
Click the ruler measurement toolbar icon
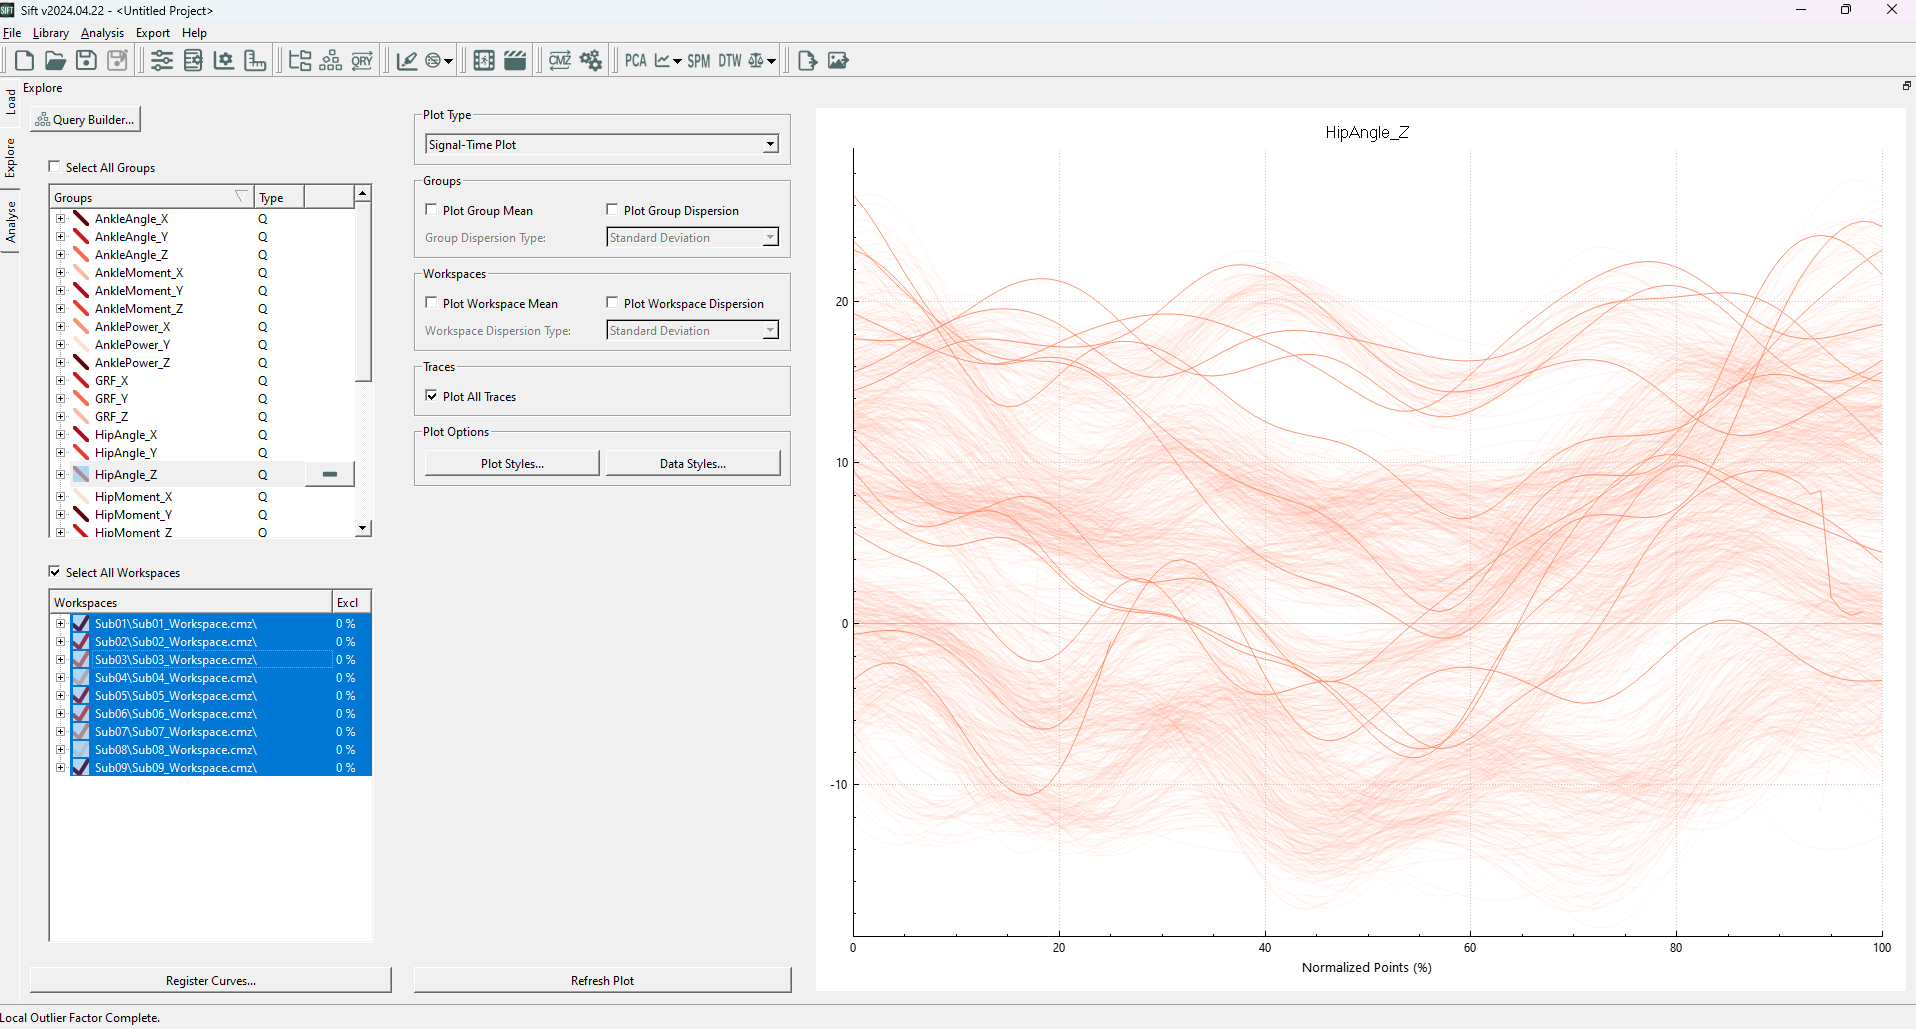[x=255, y=61]
